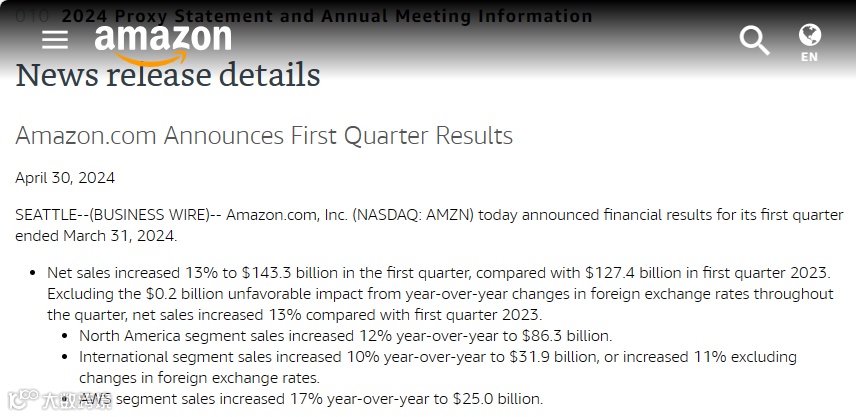The width and height of the screenshot is (856, 417).
Task: Select the AWS segment sales bullet
Action: (x=311, y=399)
